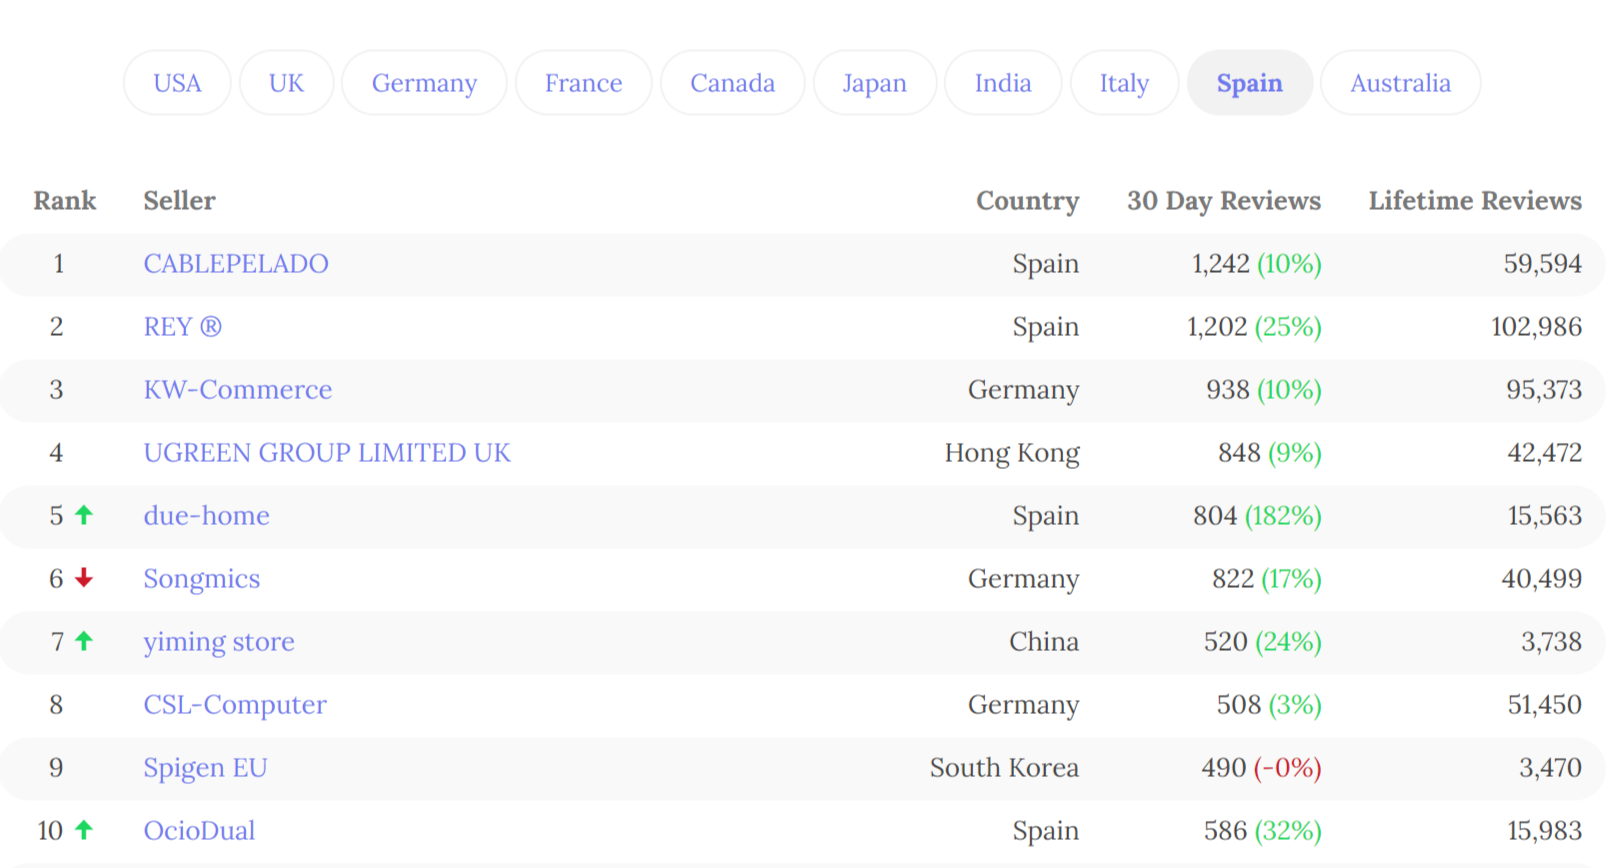The height and width of the screenshot is (868, 1622).
Task: Click the Country column header
Action: pyautogui.click(x=1028, y=201)
